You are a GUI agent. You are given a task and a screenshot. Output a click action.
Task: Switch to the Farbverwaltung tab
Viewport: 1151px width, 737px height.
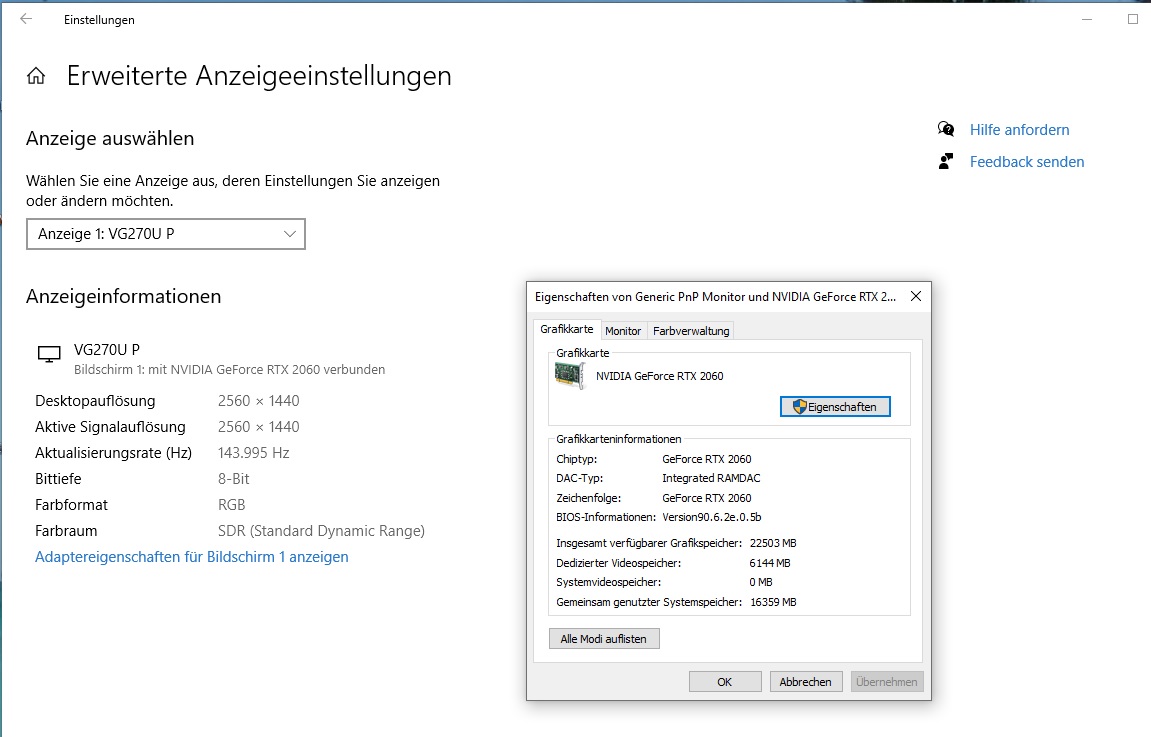(691, 331)
